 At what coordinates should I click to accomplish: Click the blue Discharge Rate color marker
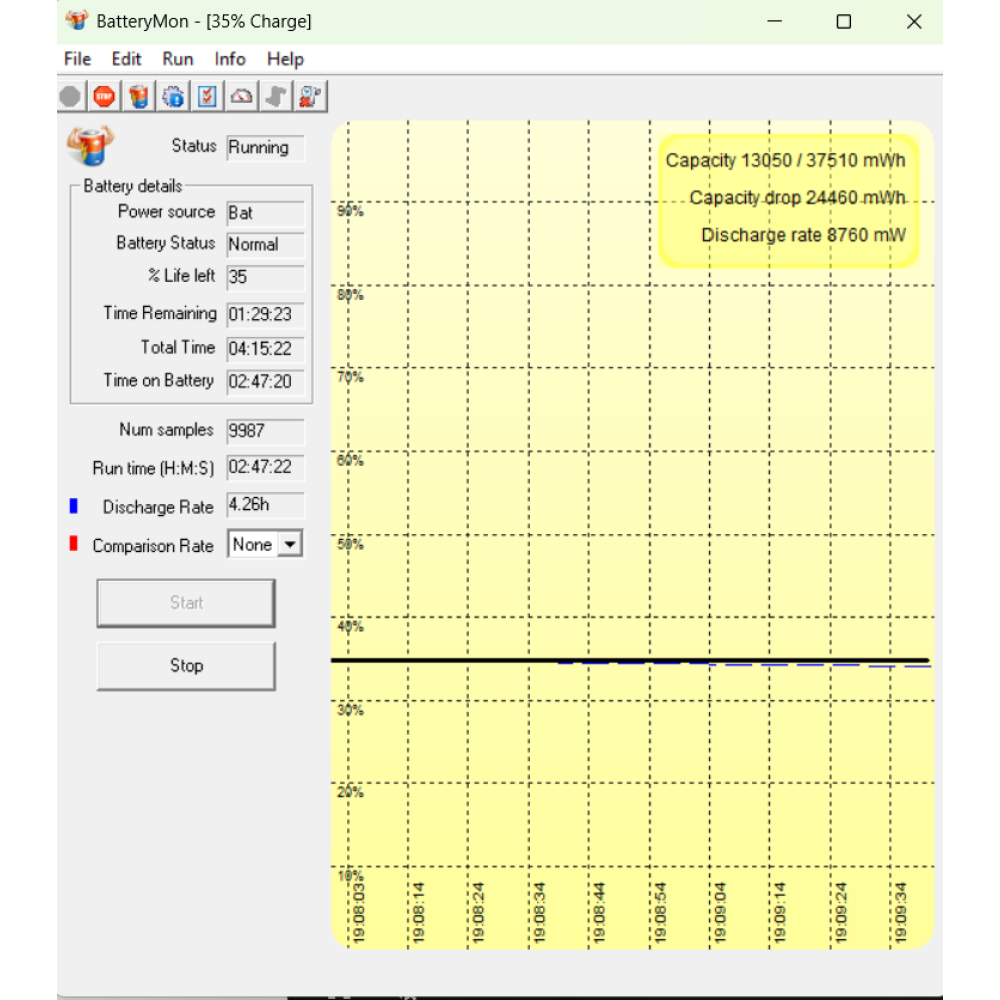point(74,507)
